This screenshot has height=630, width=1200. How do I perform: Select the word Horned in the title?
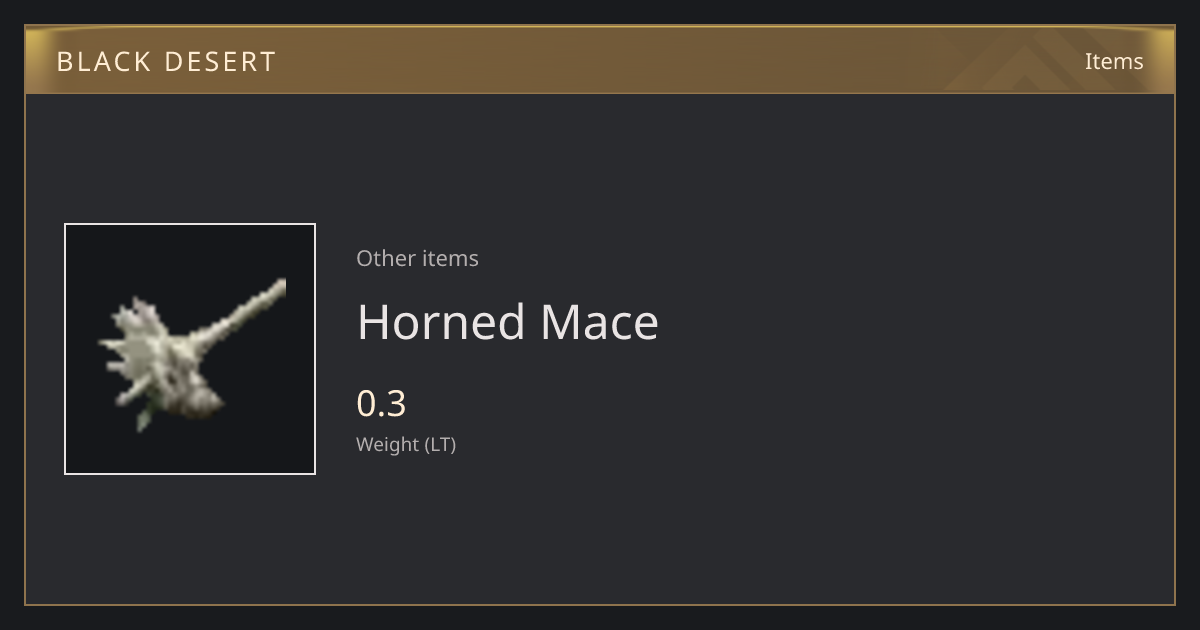tap(441, 322)
